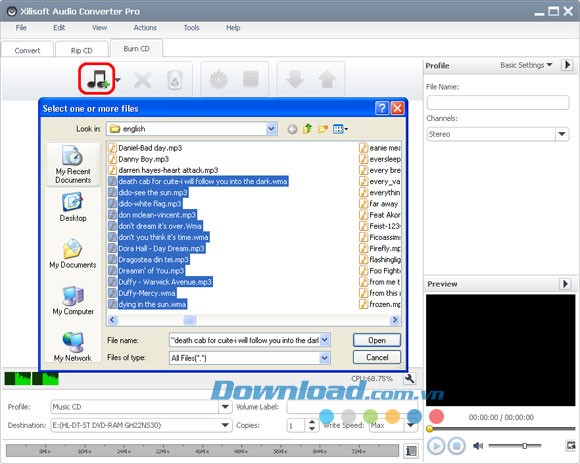The height and width of the screenshot is (464, 580).
Task: Select Dragostea din tei.mp3 file
Action: (149, 260)
